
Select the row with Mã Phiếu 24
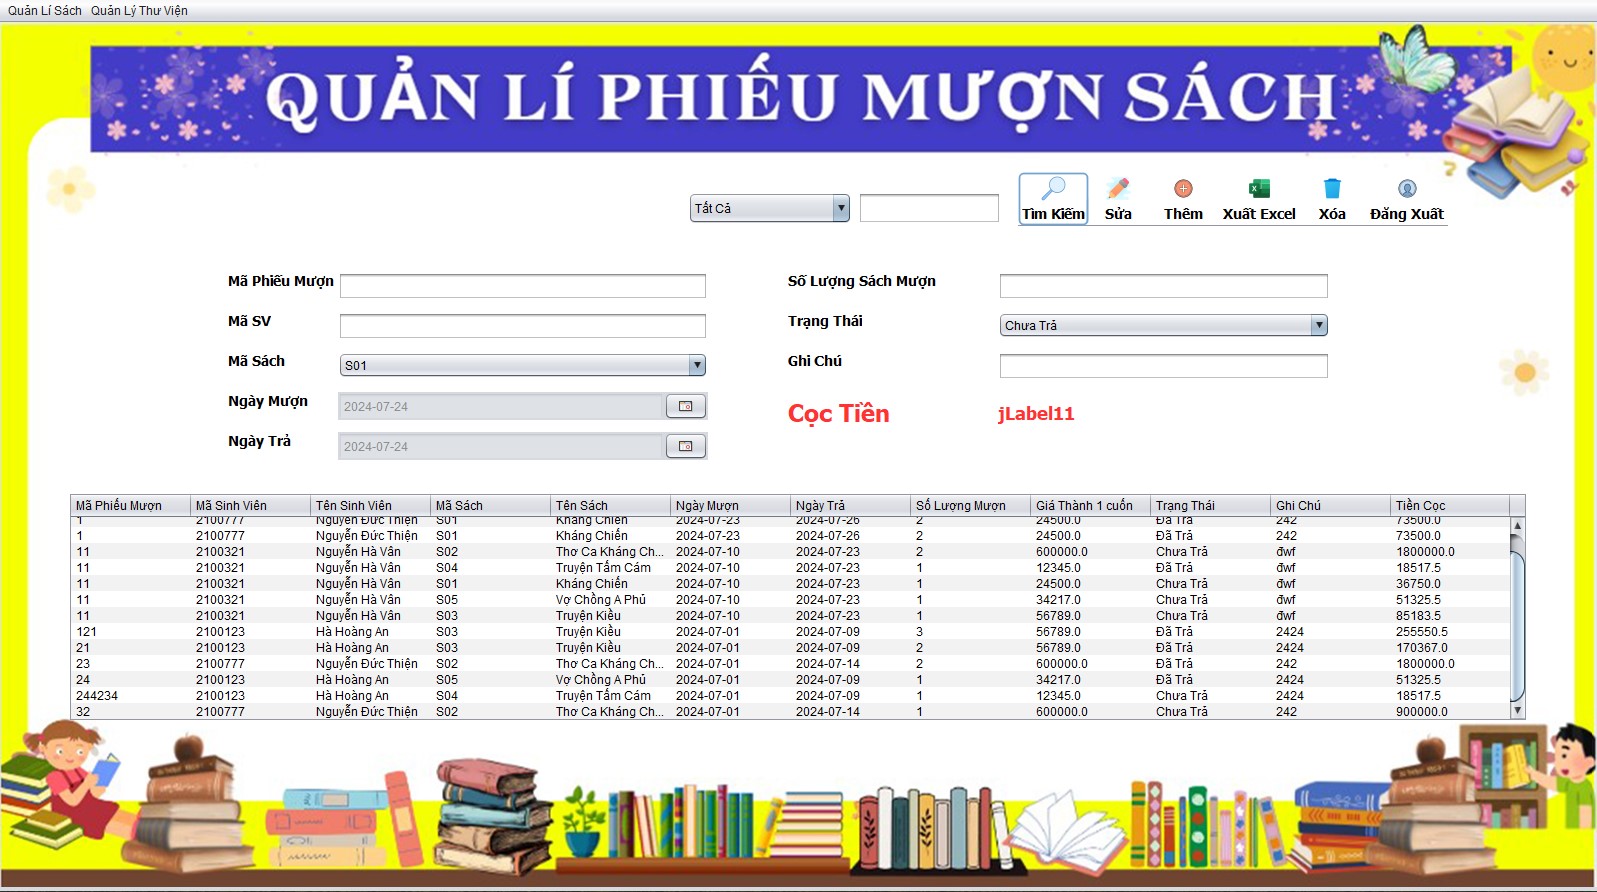point(790,679)
